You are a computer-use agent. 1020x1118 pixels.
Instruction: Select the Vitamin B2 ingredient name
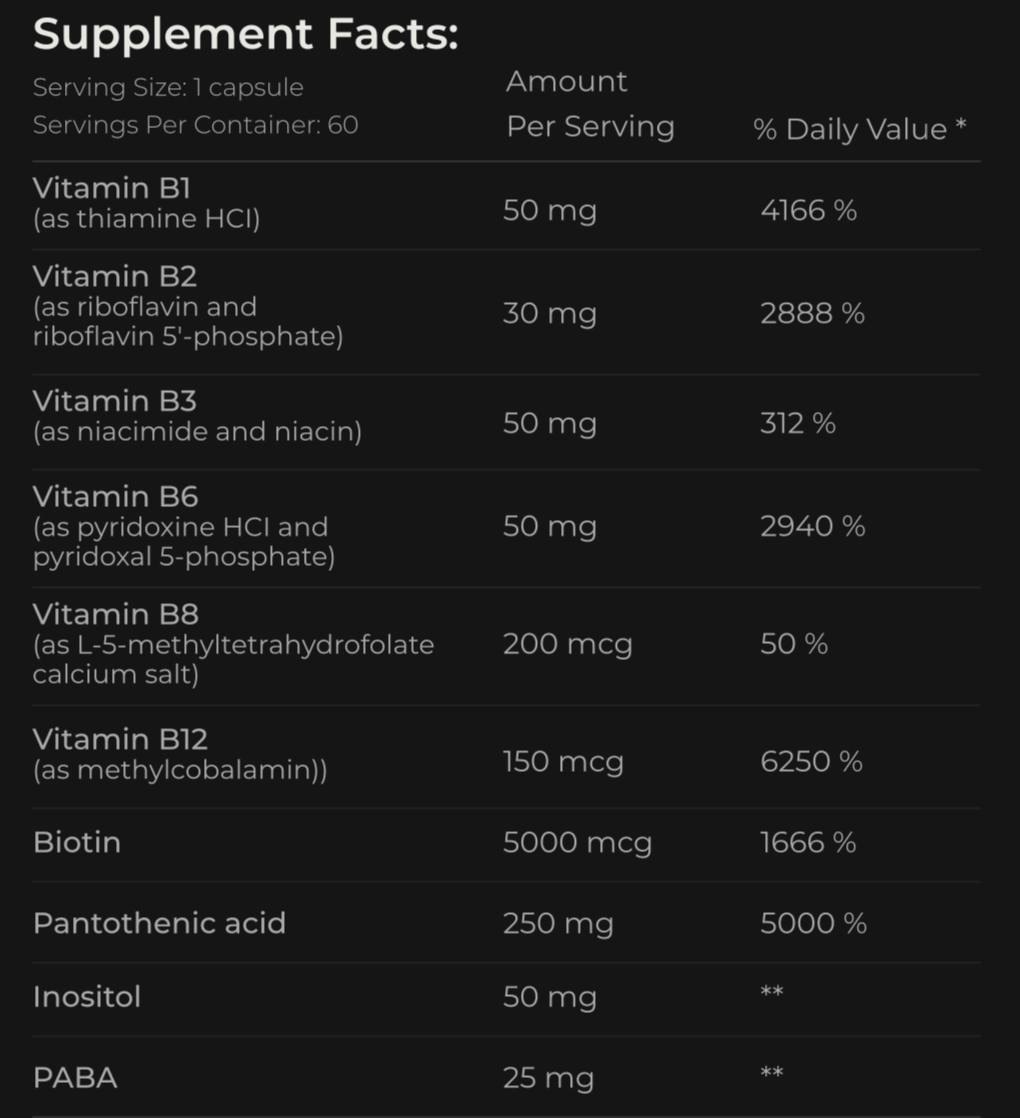click(115, 277)
